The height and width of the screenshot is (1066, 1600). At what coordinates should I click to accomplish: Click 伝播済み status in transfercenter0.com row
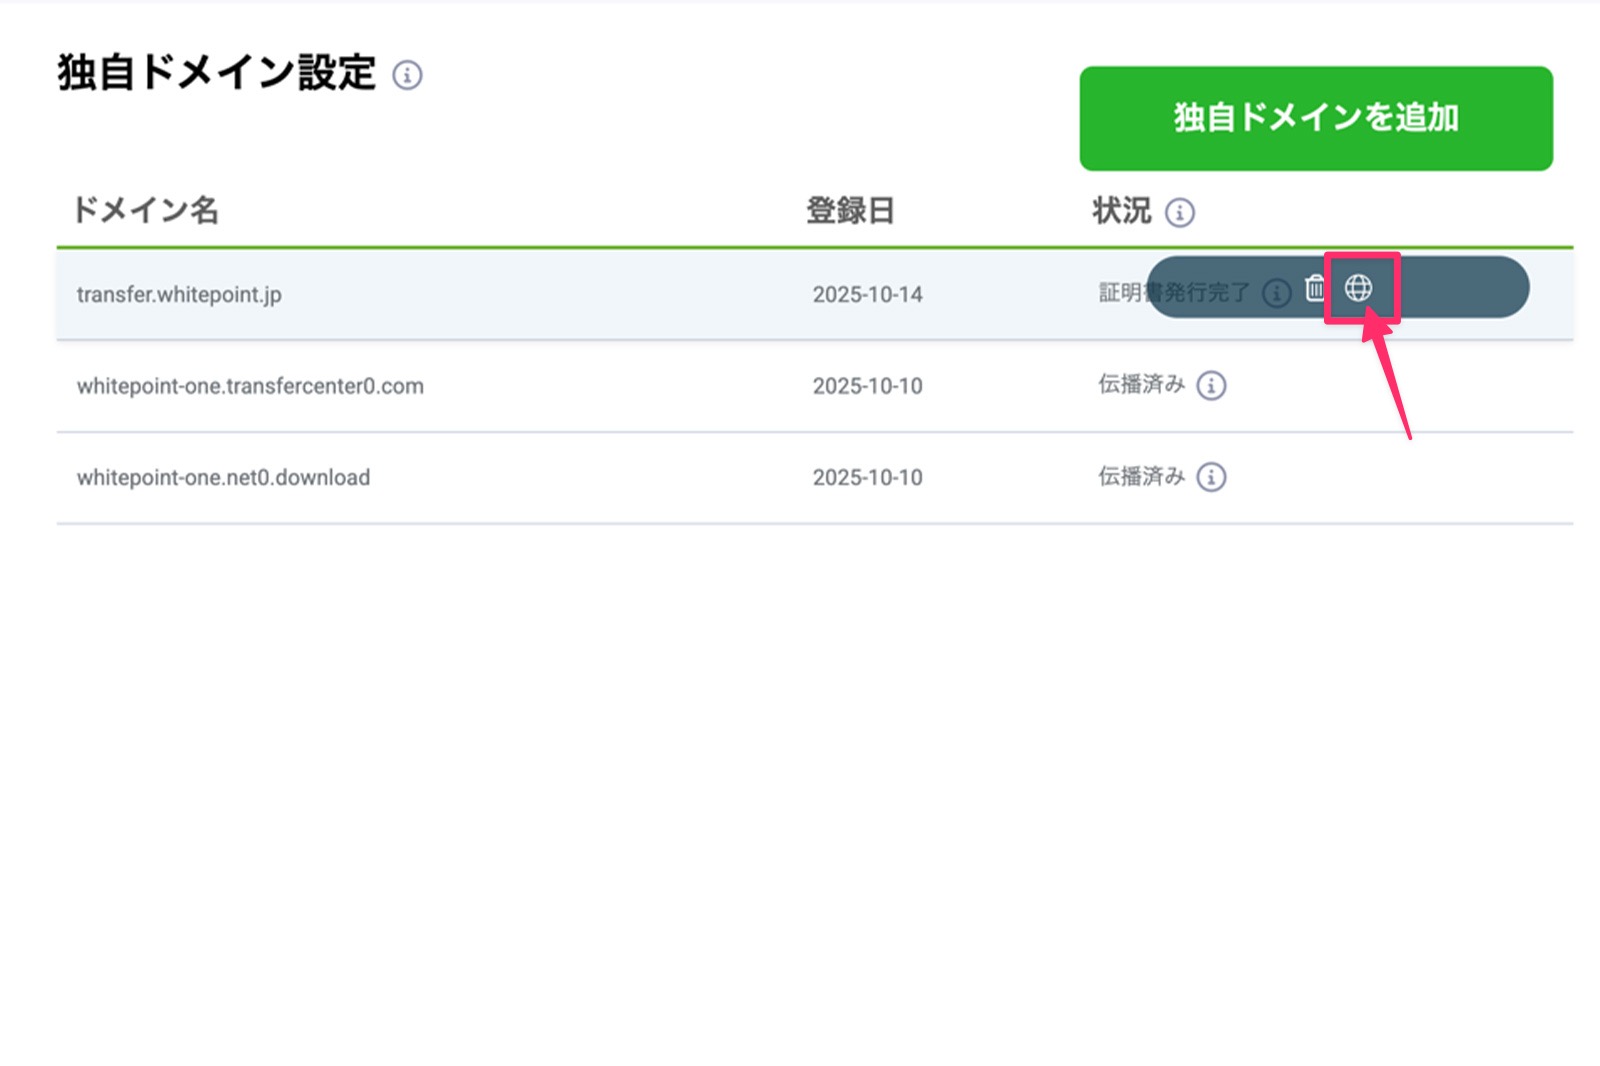pyautogui.click(x=1141, y=385)
